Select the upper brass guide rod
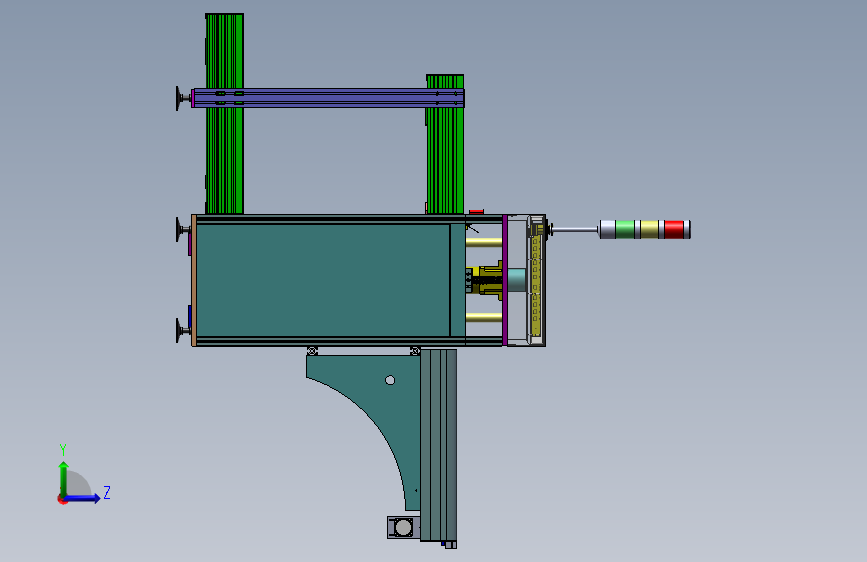This screenshot has width=867, height=562. [484, 242]
